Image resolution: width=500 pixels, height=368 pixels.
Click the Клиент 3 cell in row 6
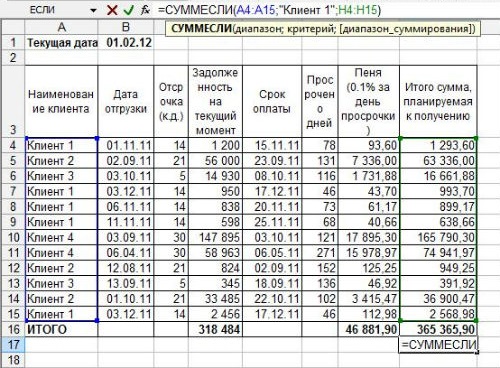pyautogui.click(x=61, y=176)
